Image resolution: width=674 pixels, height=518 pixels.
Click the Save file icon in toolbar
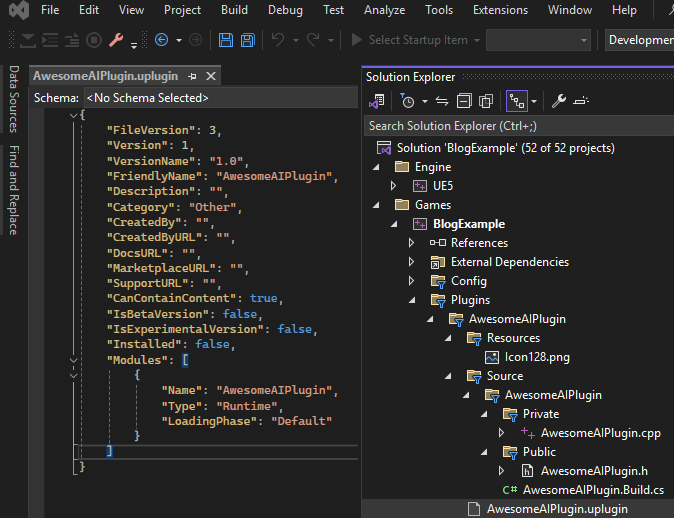click(224, 40)
